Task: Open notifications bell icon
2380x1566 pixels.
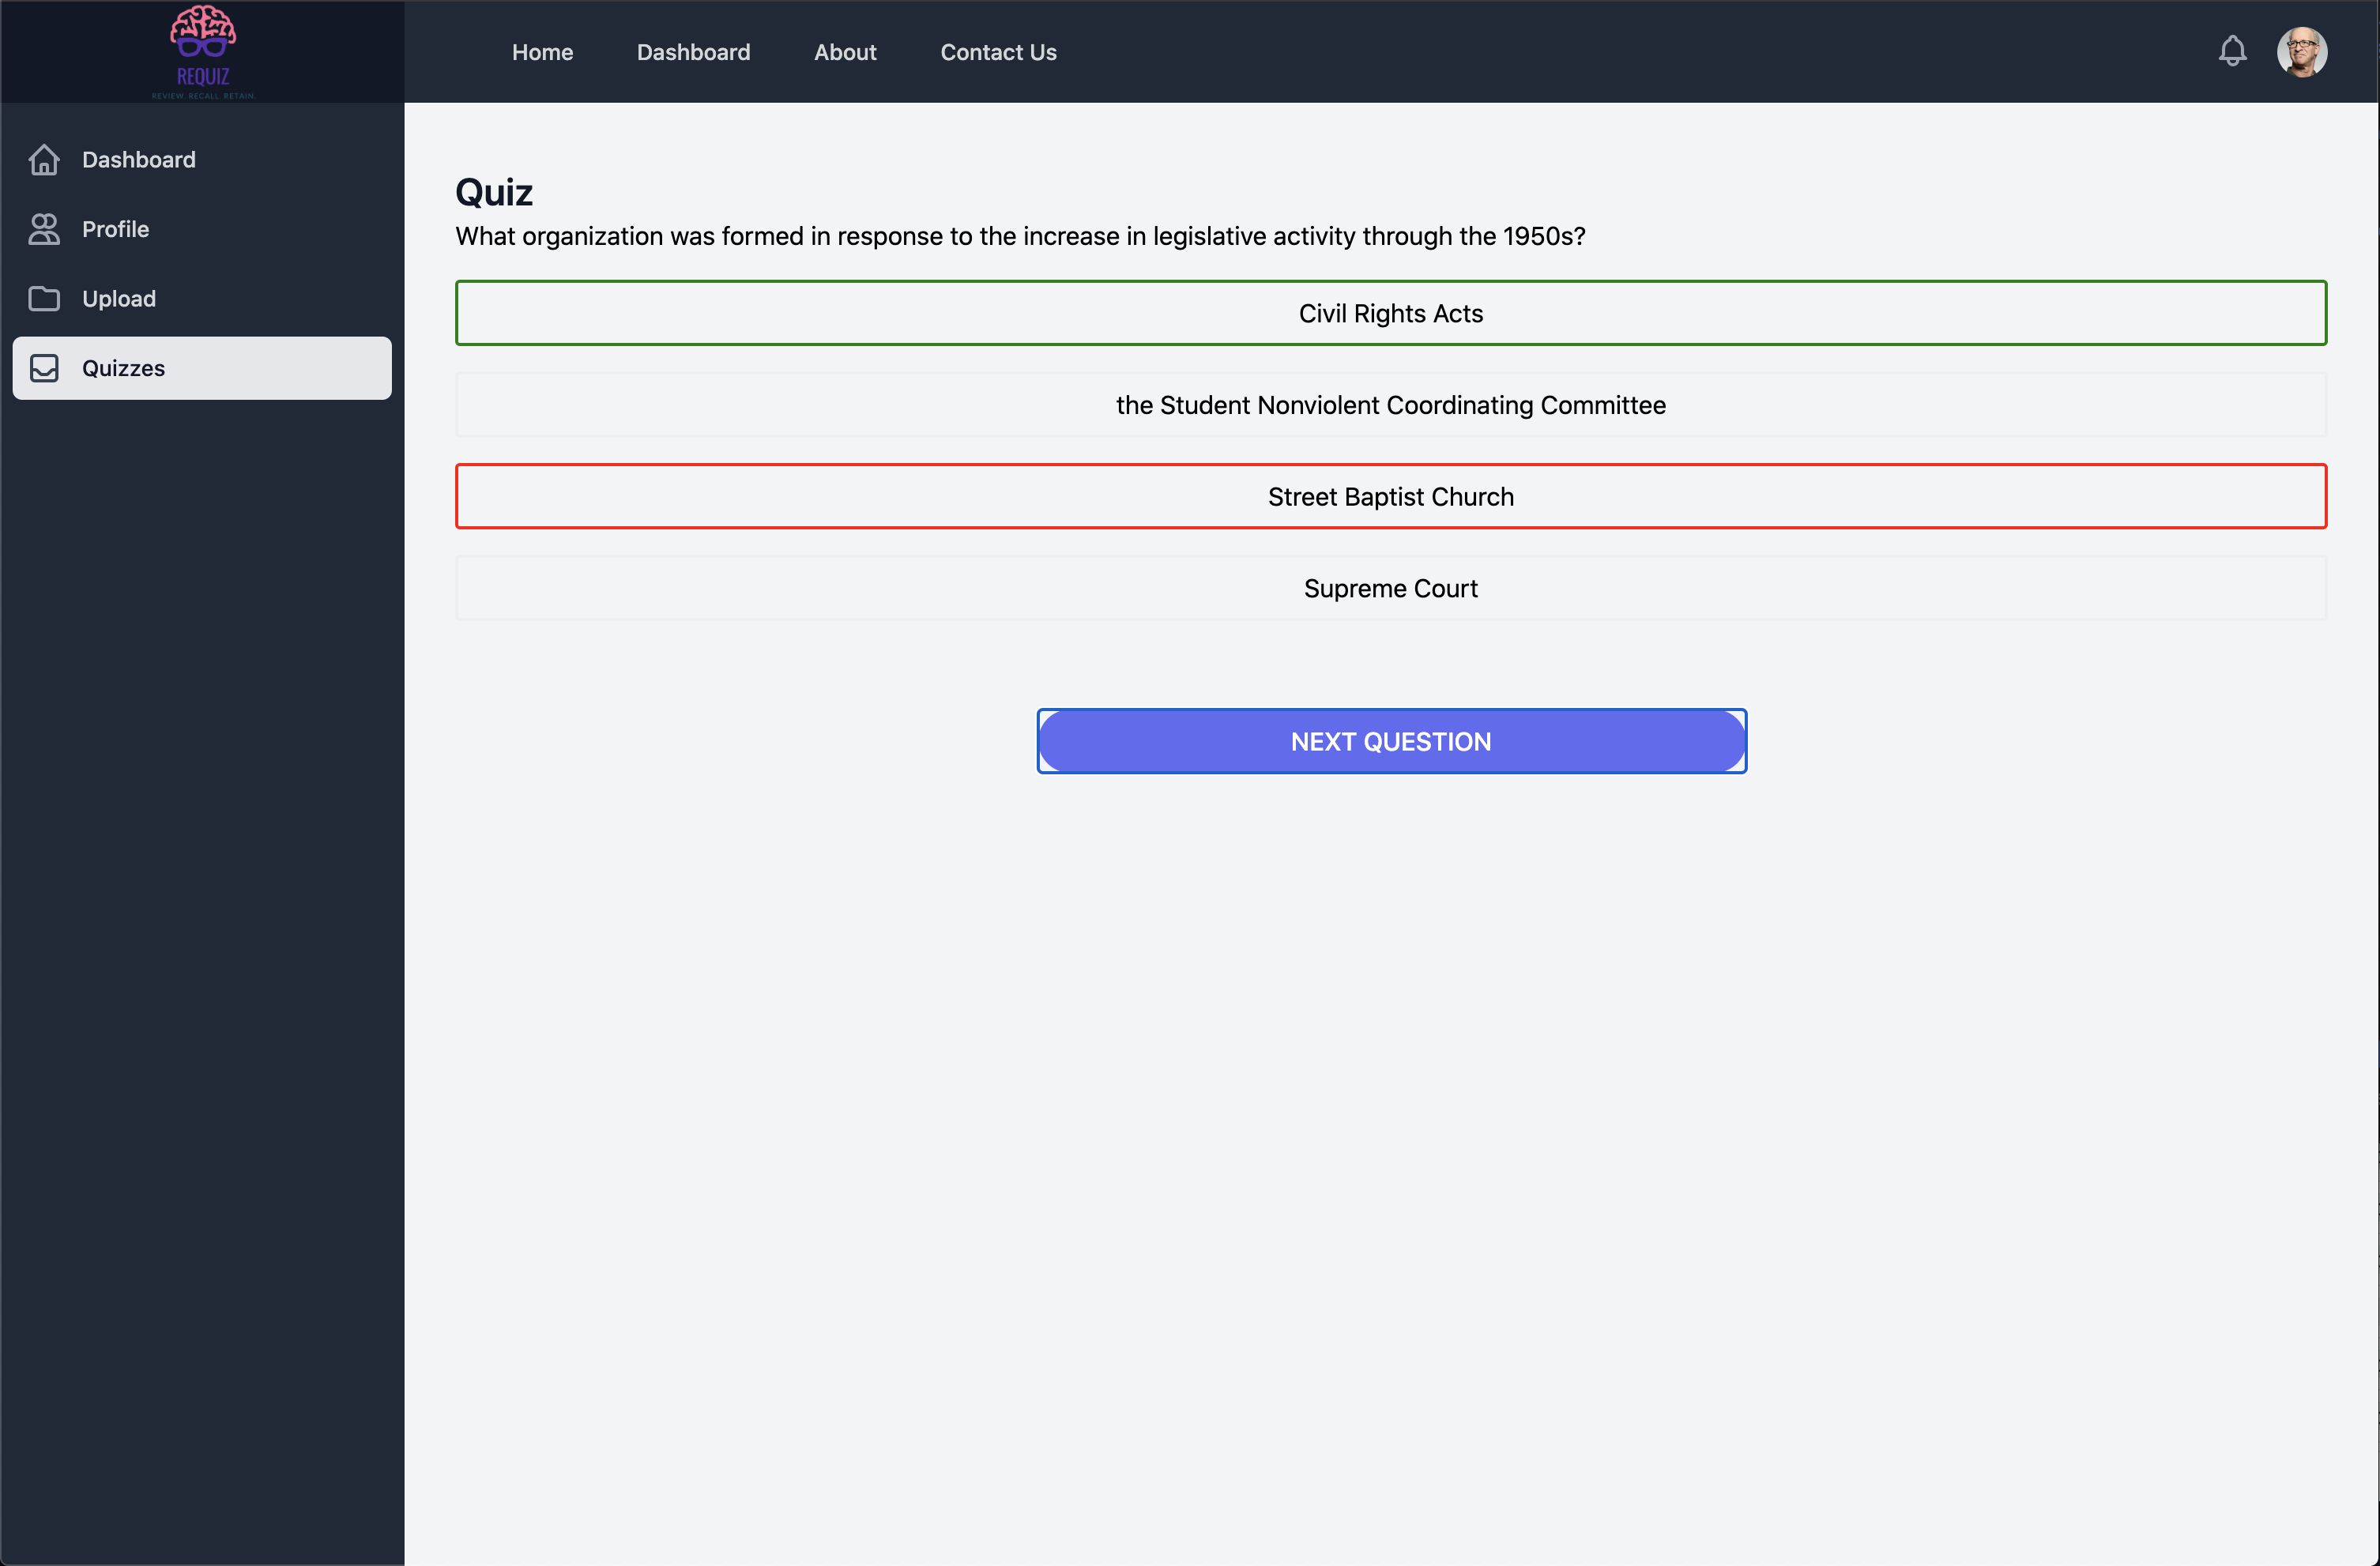Action: point(2232,51)
